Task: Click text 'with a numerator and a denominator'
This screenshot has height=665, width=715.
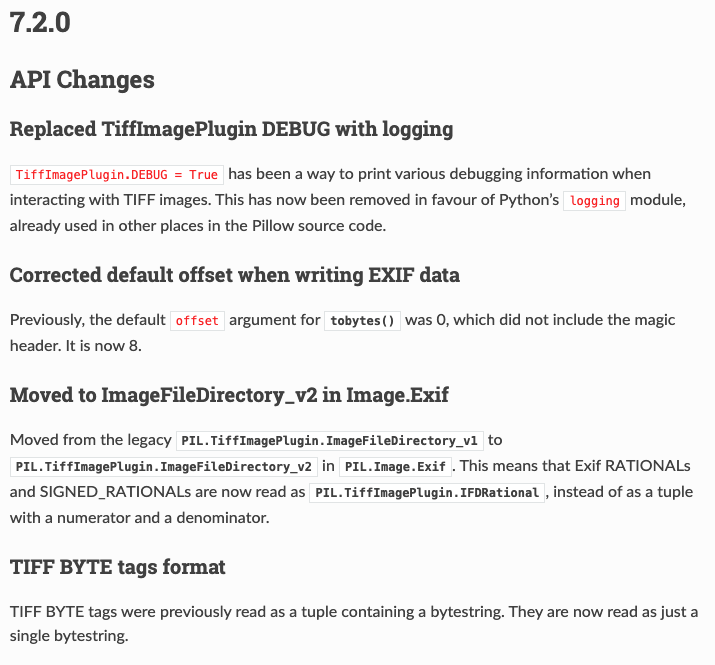Action: (x=139, y=518)
